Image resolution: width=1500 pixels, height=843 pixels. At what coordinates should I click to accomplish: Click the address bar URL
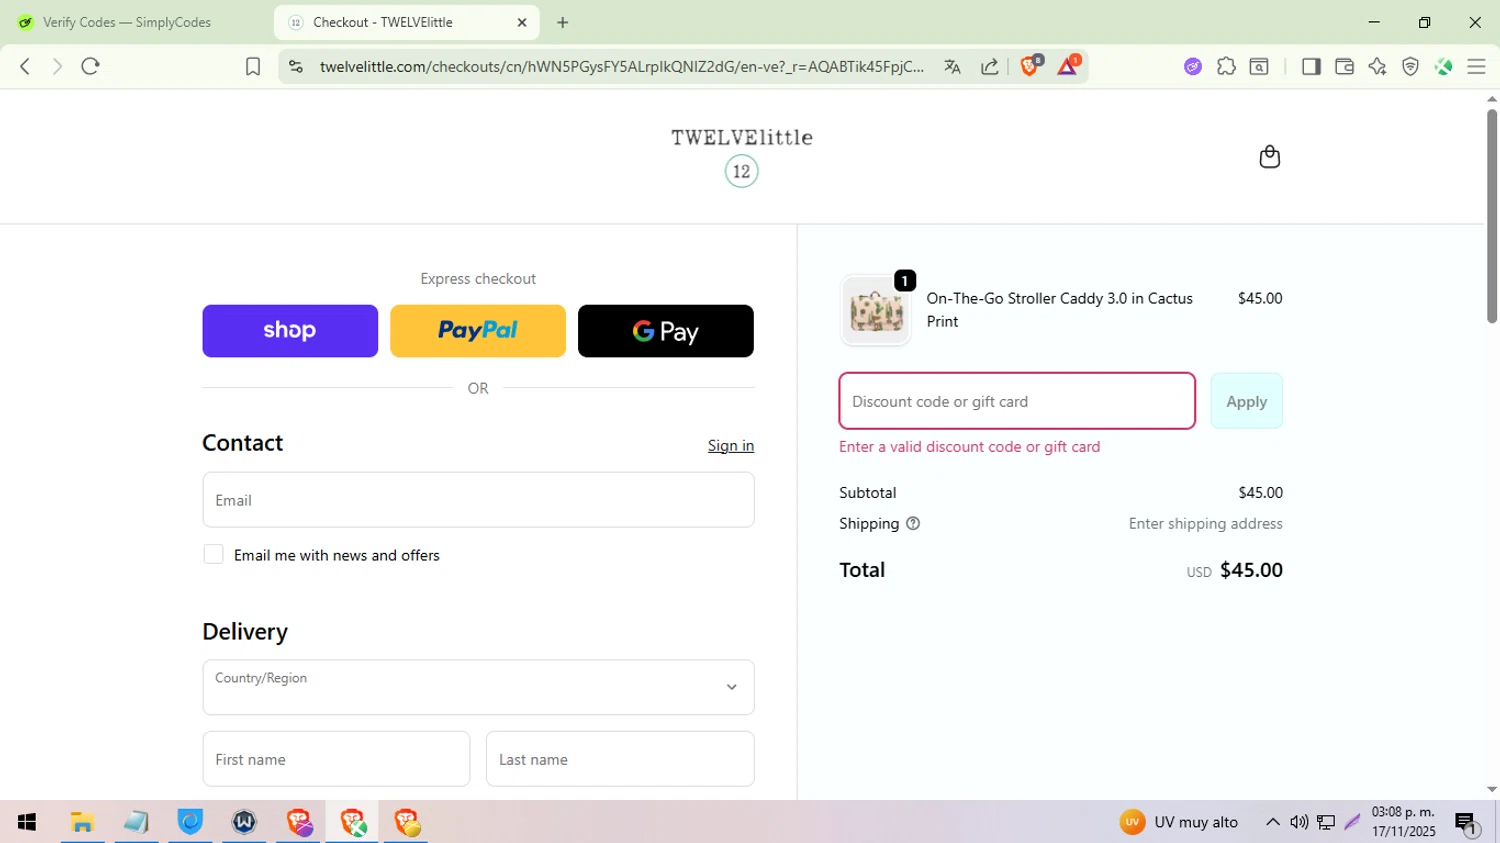click(622, 67)
